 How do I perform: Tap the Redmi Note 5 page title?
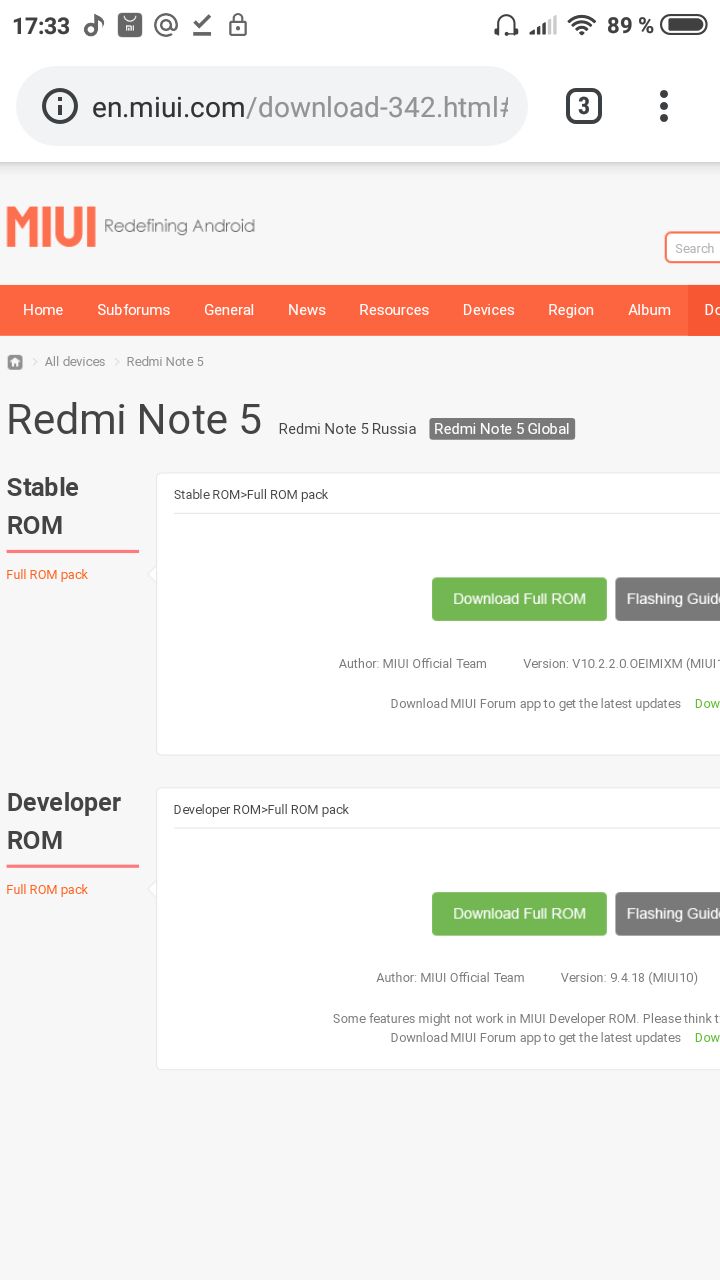click(134, 420)
